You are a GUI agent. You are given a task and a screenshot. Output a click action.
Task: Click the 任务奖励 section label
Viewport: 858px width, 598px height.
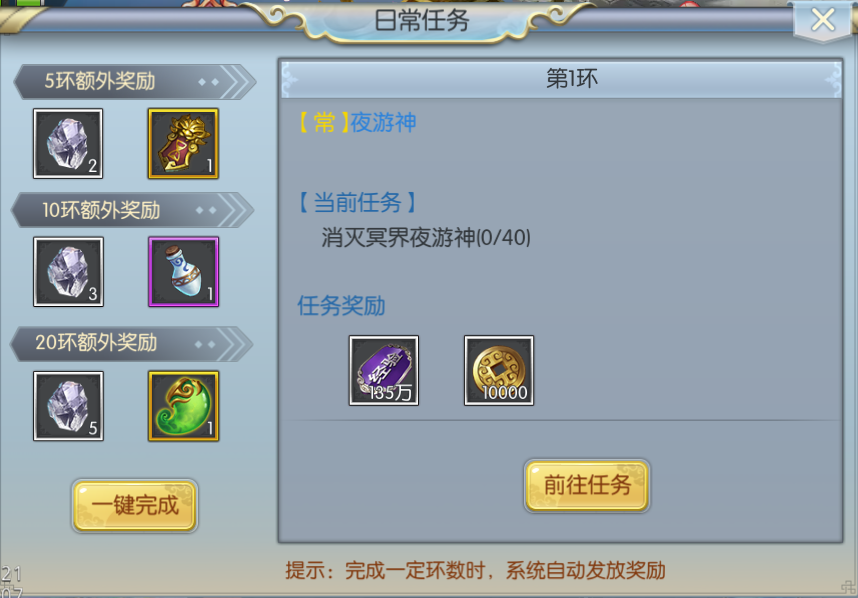[x=341, y=306]
